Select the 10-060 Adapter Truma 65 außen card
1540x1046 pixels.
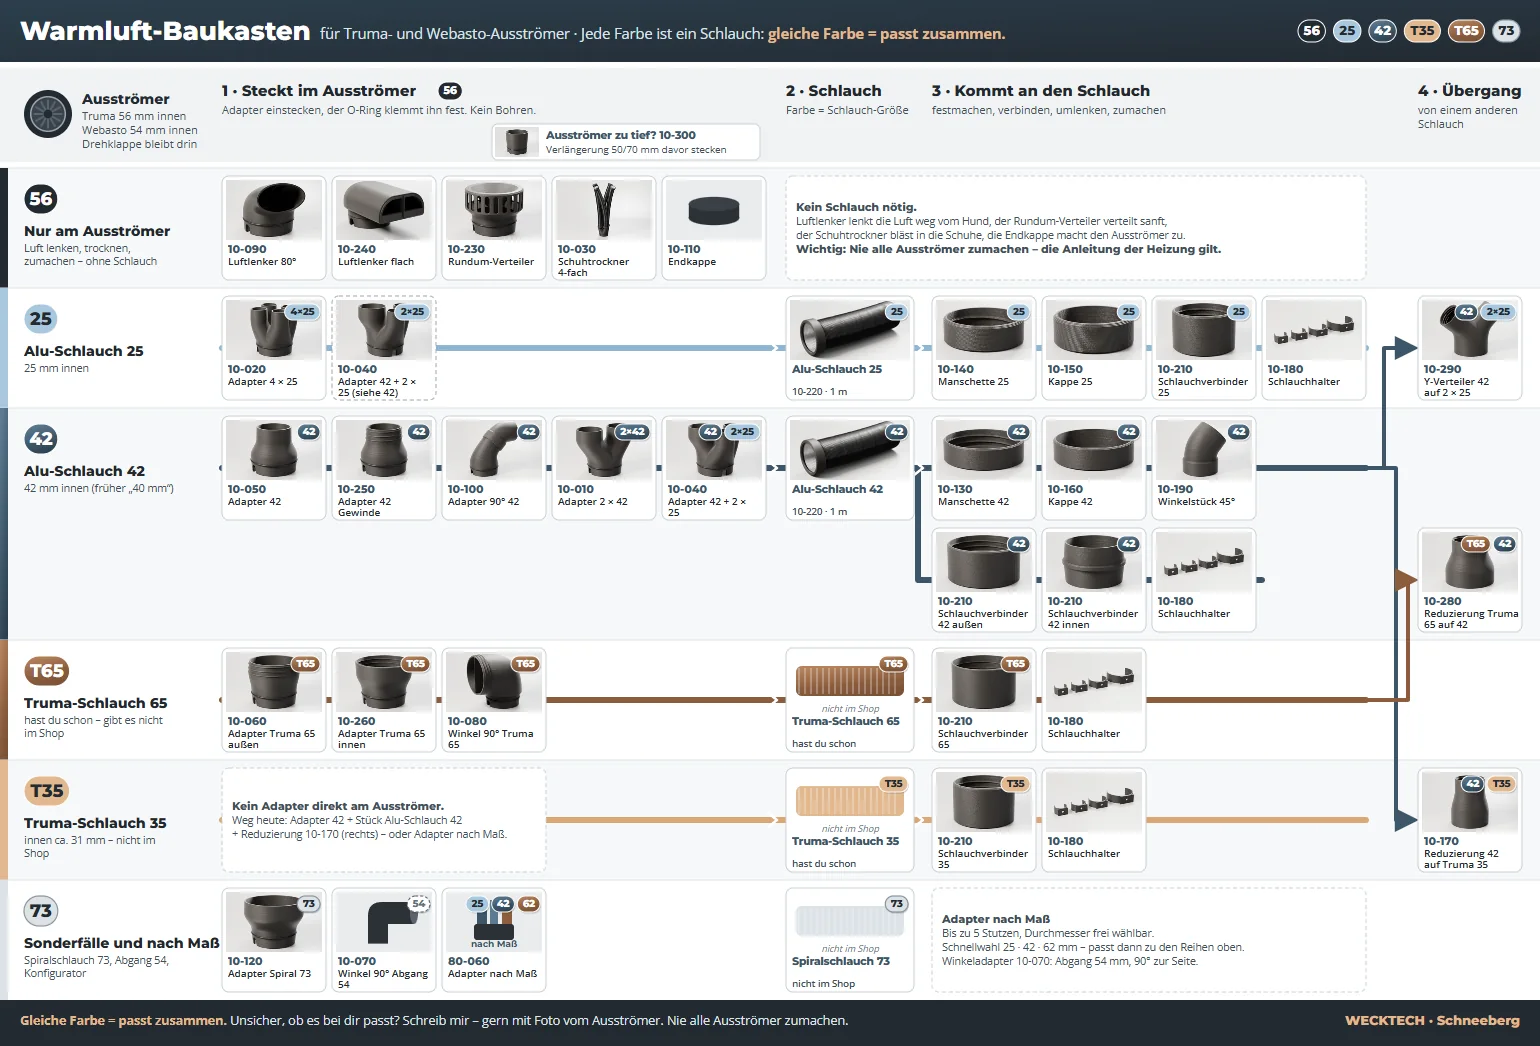tap(274, 700)
